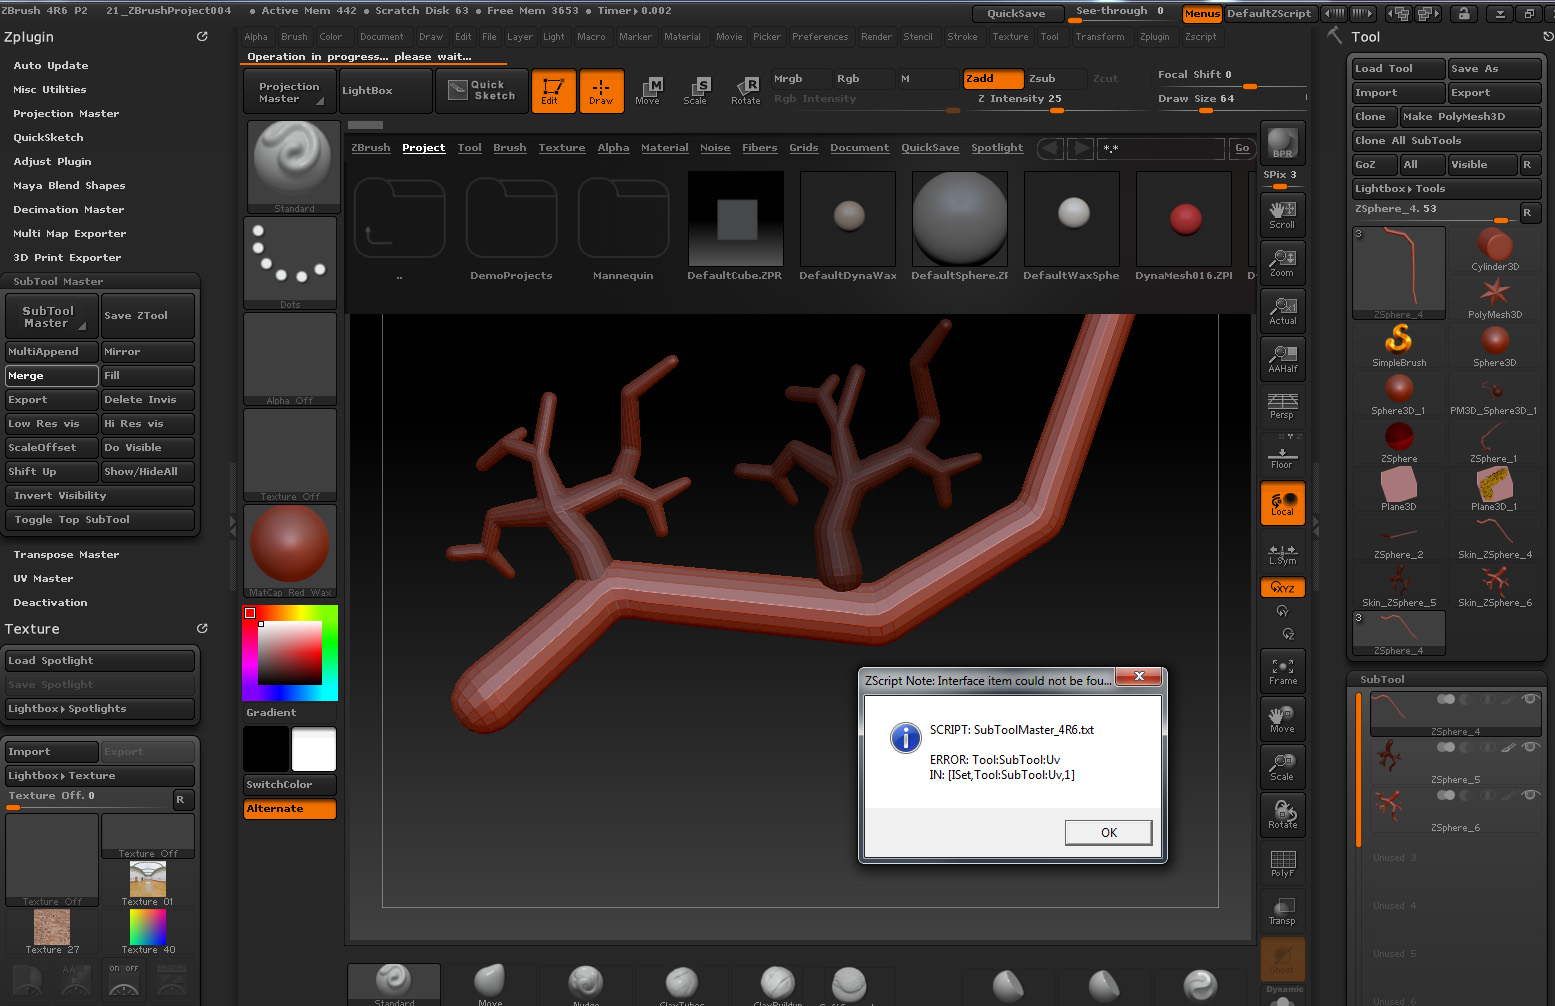Pick the PolyMesh3D star tool
The image size is (1555, 1006).
tap(1495, 297)
